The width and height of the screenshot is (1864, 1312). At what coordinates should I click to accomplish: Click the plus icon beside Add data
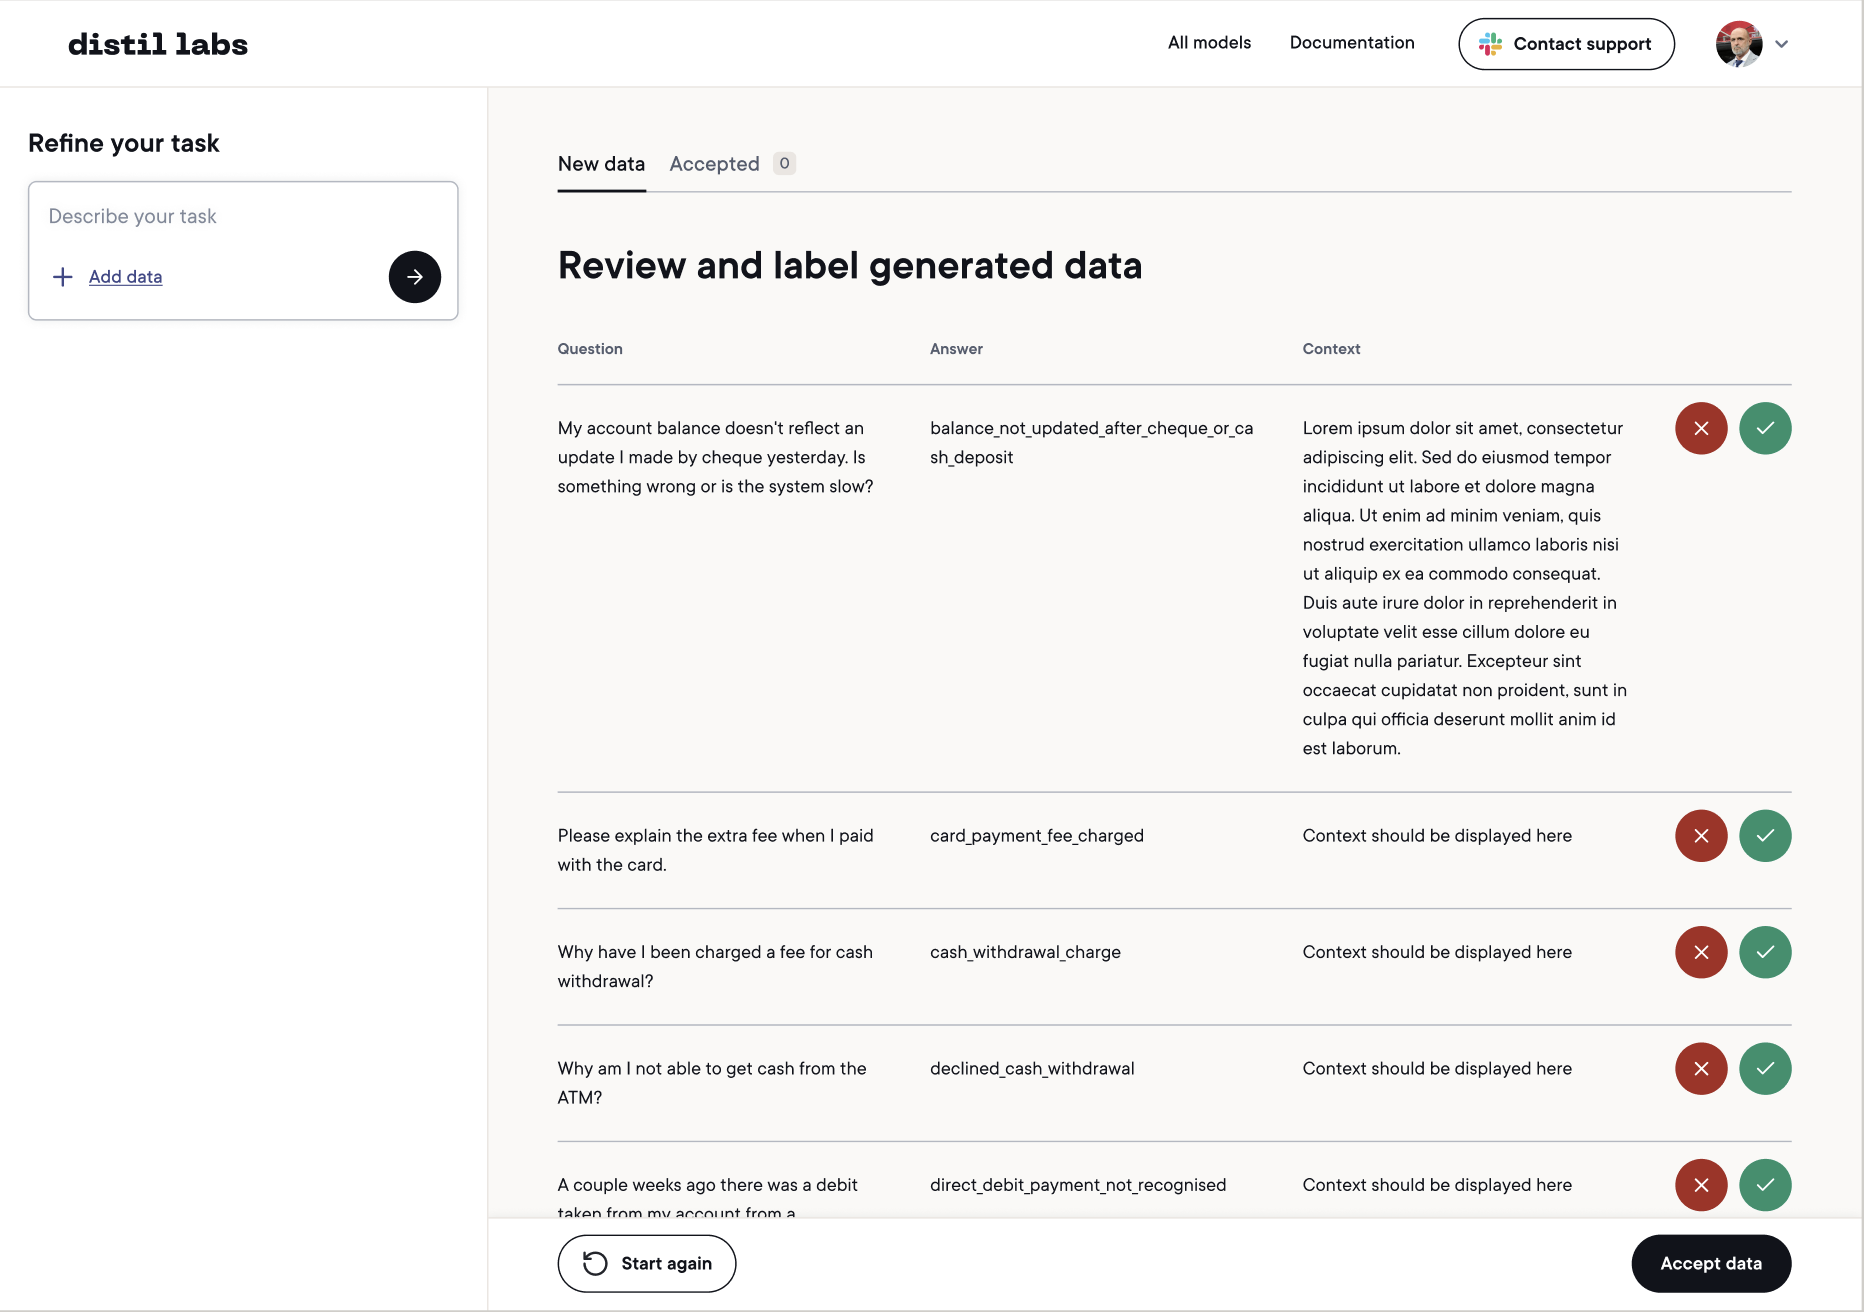point(62,277)
